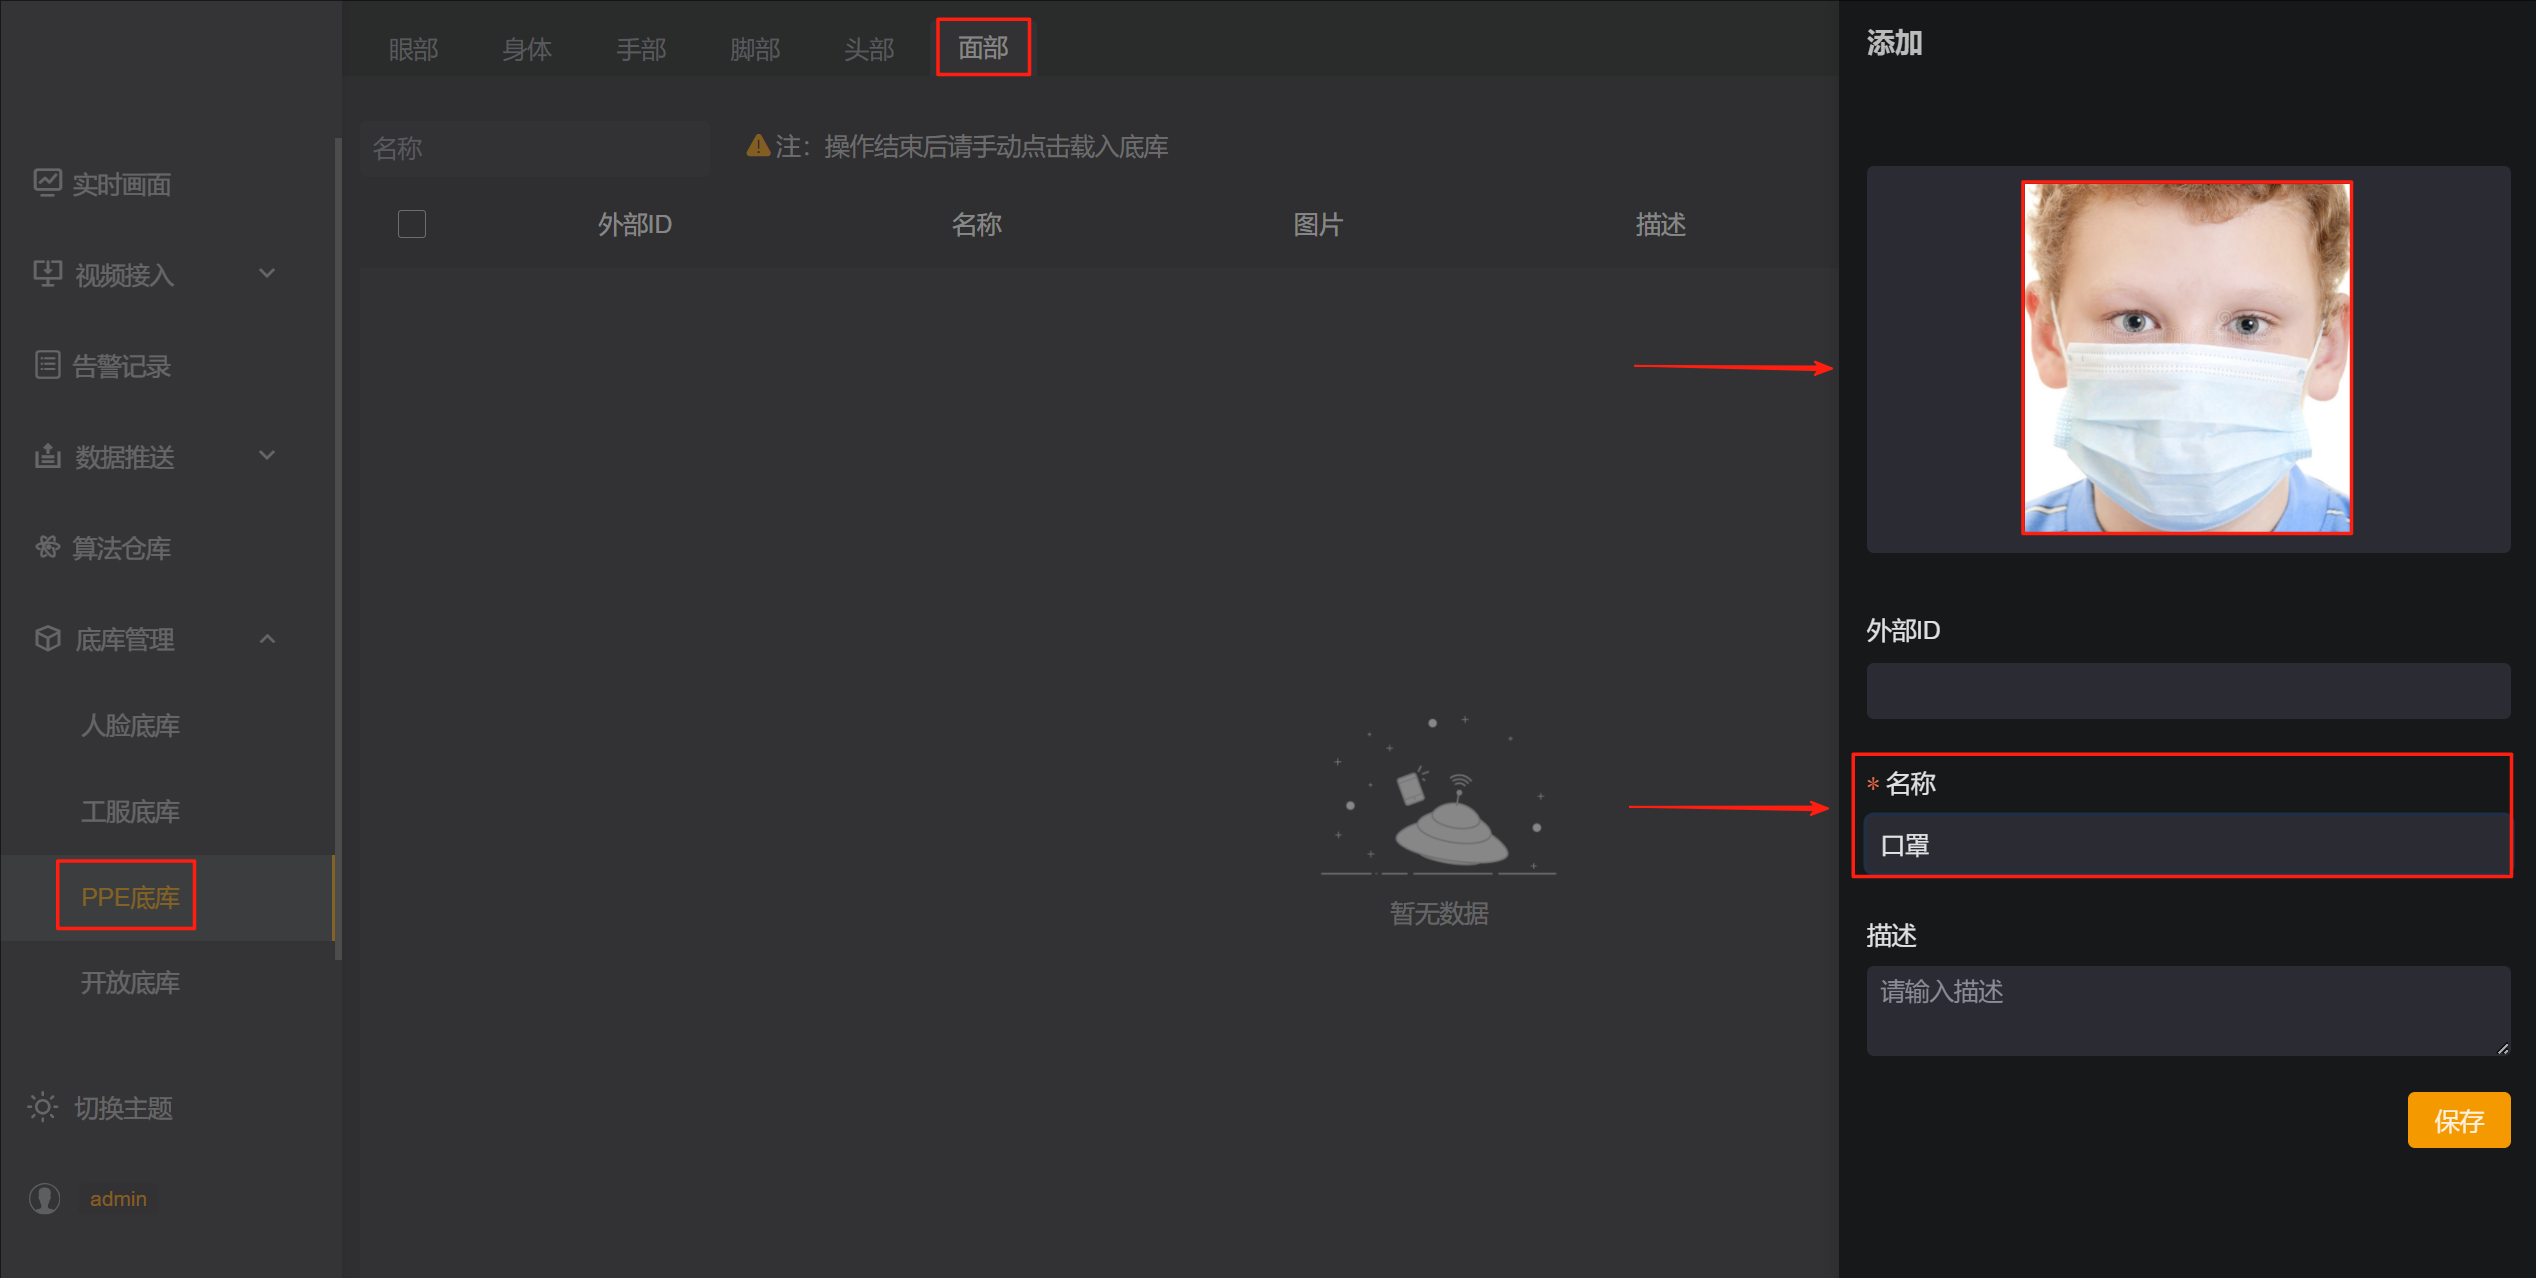Image resolution: width=2536 pixels, height=1278 pixels.
Task: Open 工服底库 in the sidebar
Action: tap(130, 811)
